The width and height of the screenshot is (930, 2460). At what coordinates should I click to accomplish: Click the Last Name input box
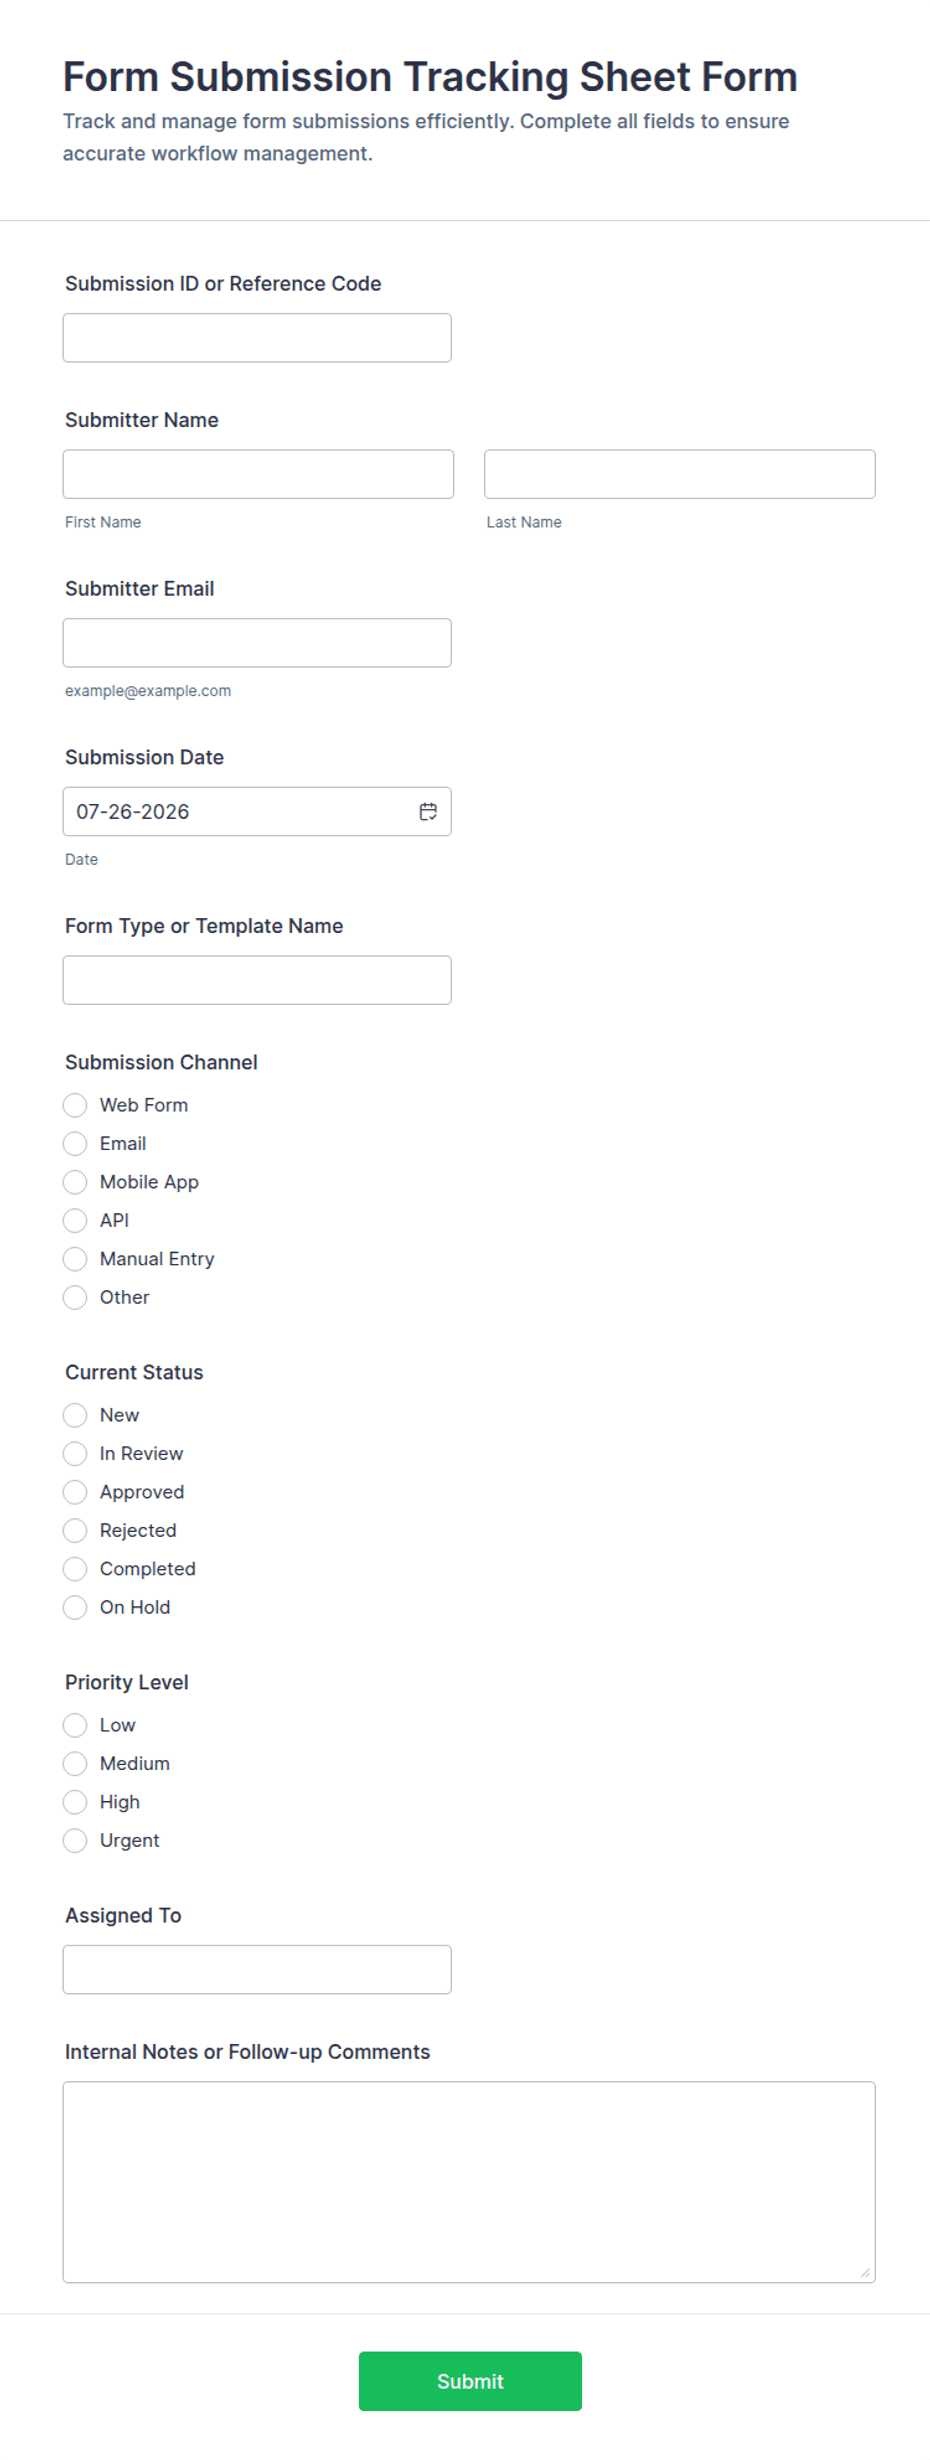(x=680, y=474)
